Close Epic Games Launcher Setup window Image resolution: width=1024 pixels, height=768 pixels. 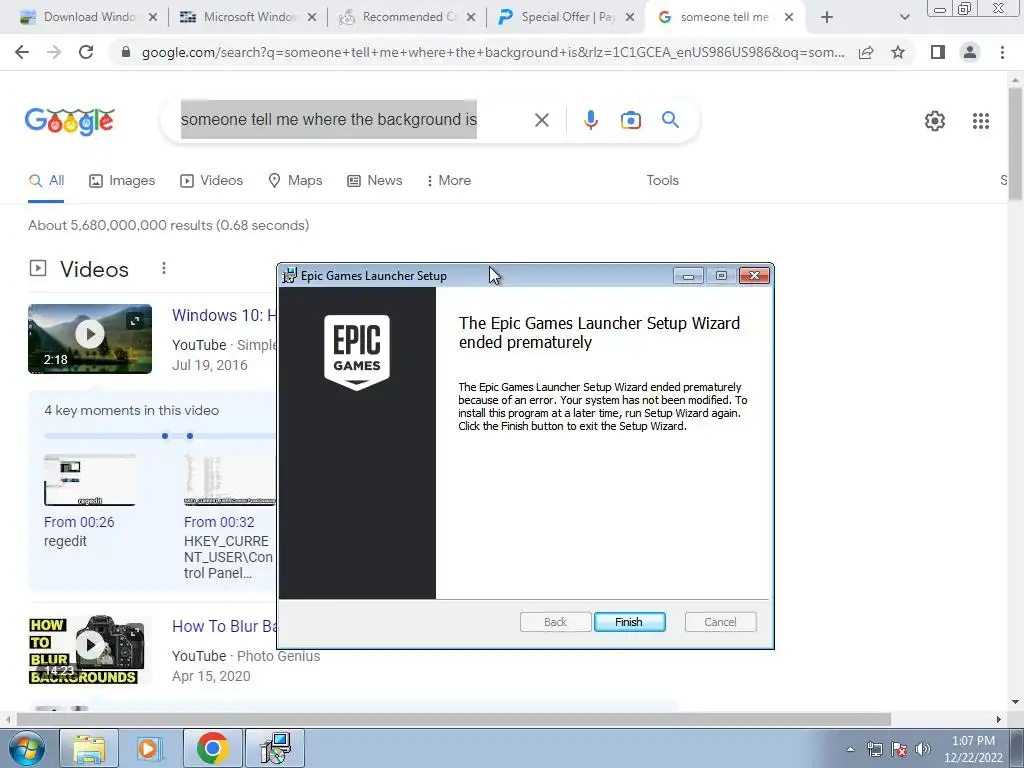[x=754, y=276]
